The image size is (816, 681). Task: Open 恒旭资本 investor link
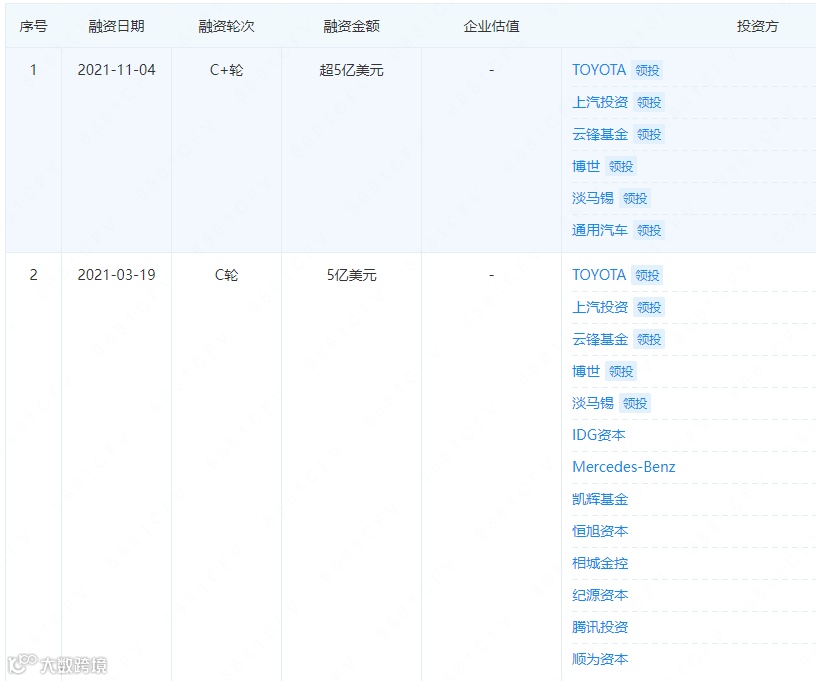[600, 531]
